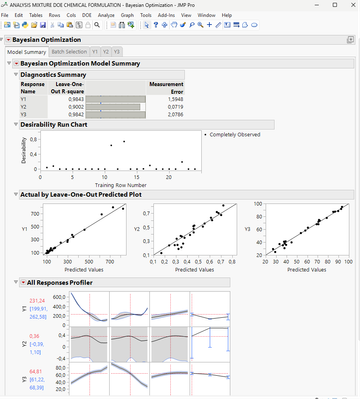The image size is (360, 399).
Task: Open the Rows menu
Action: [54, 15]
